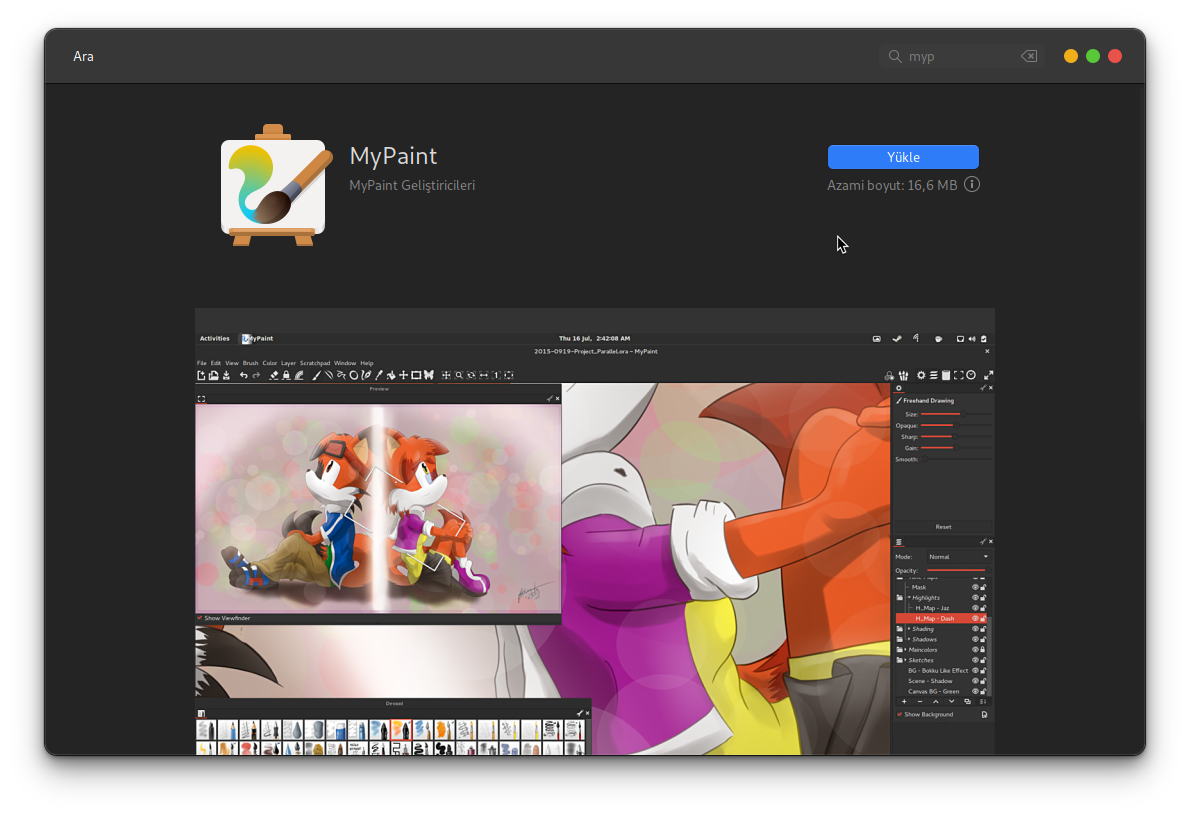This screenshot has height=816, width=1190.
Task: Open the MyPaint screenshot preview image
Action: point(595,531)
